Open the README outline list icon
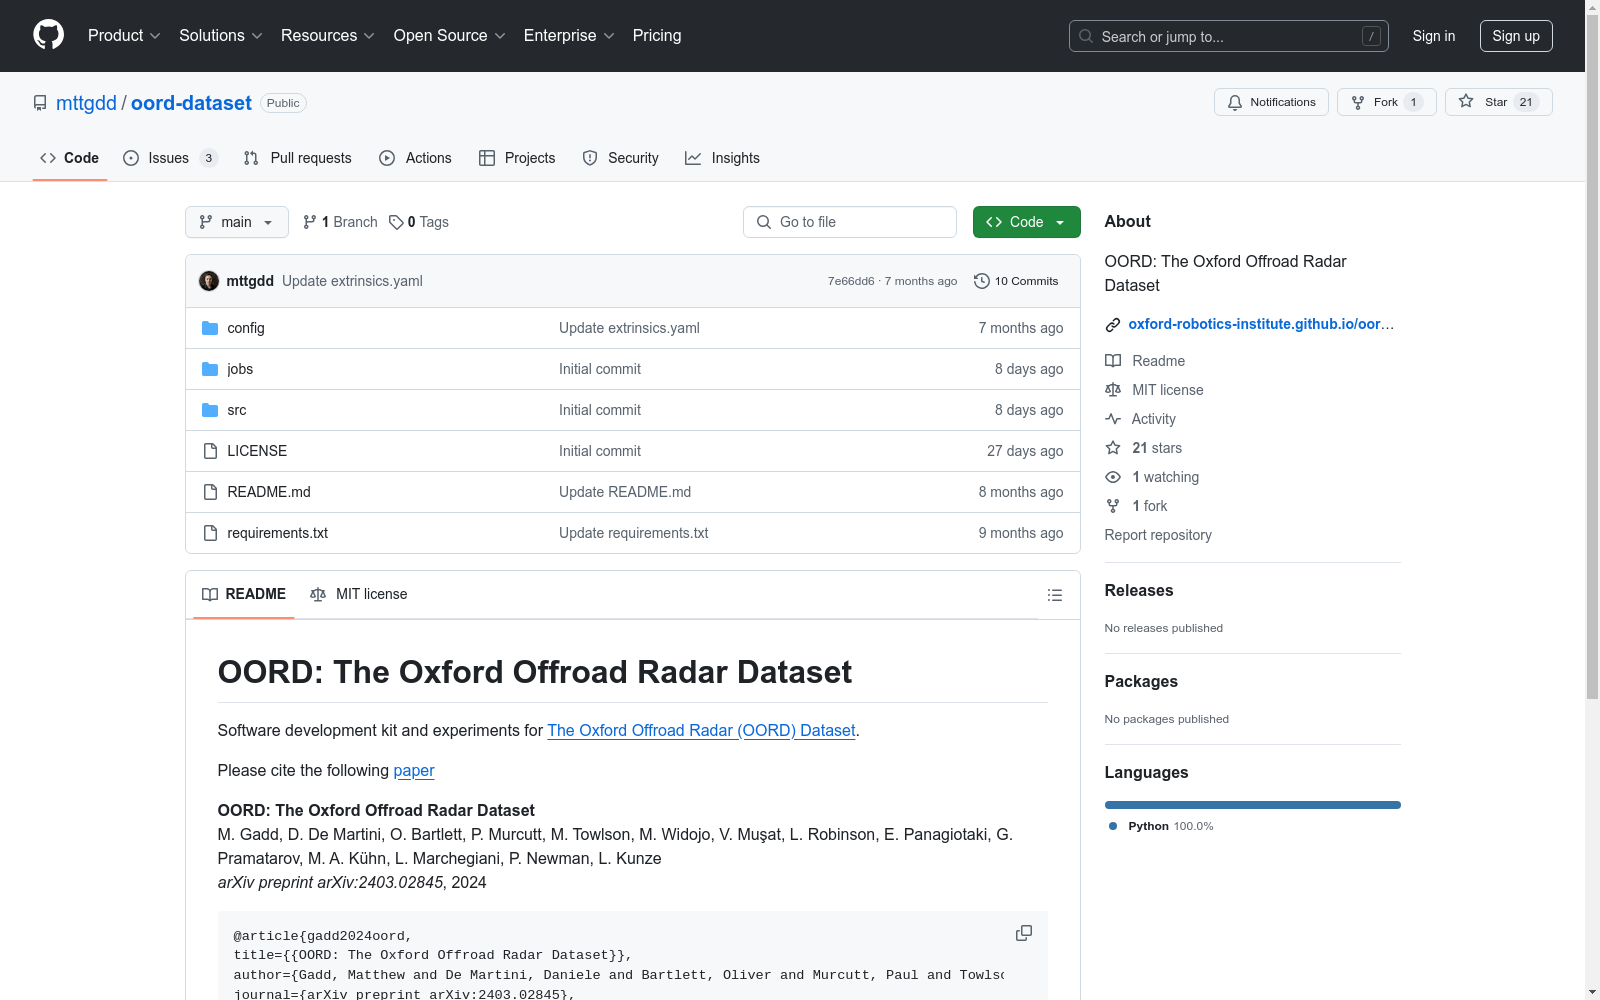1600x1000 pixels. tap(1055, 595)
